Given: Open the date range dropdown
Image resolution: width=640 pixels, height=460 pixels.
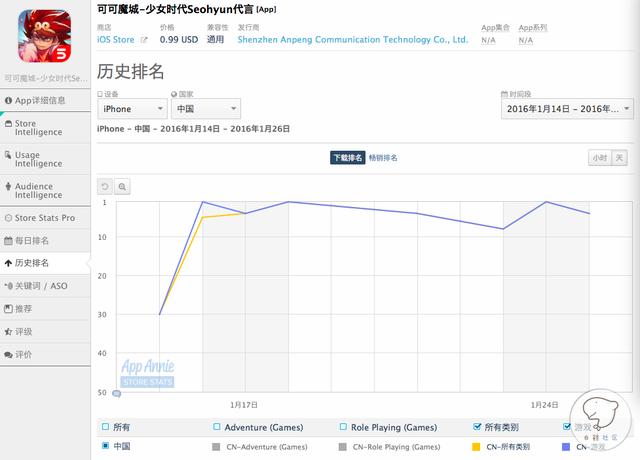Looking at the screenshot, I should click(x=566, y=109).
